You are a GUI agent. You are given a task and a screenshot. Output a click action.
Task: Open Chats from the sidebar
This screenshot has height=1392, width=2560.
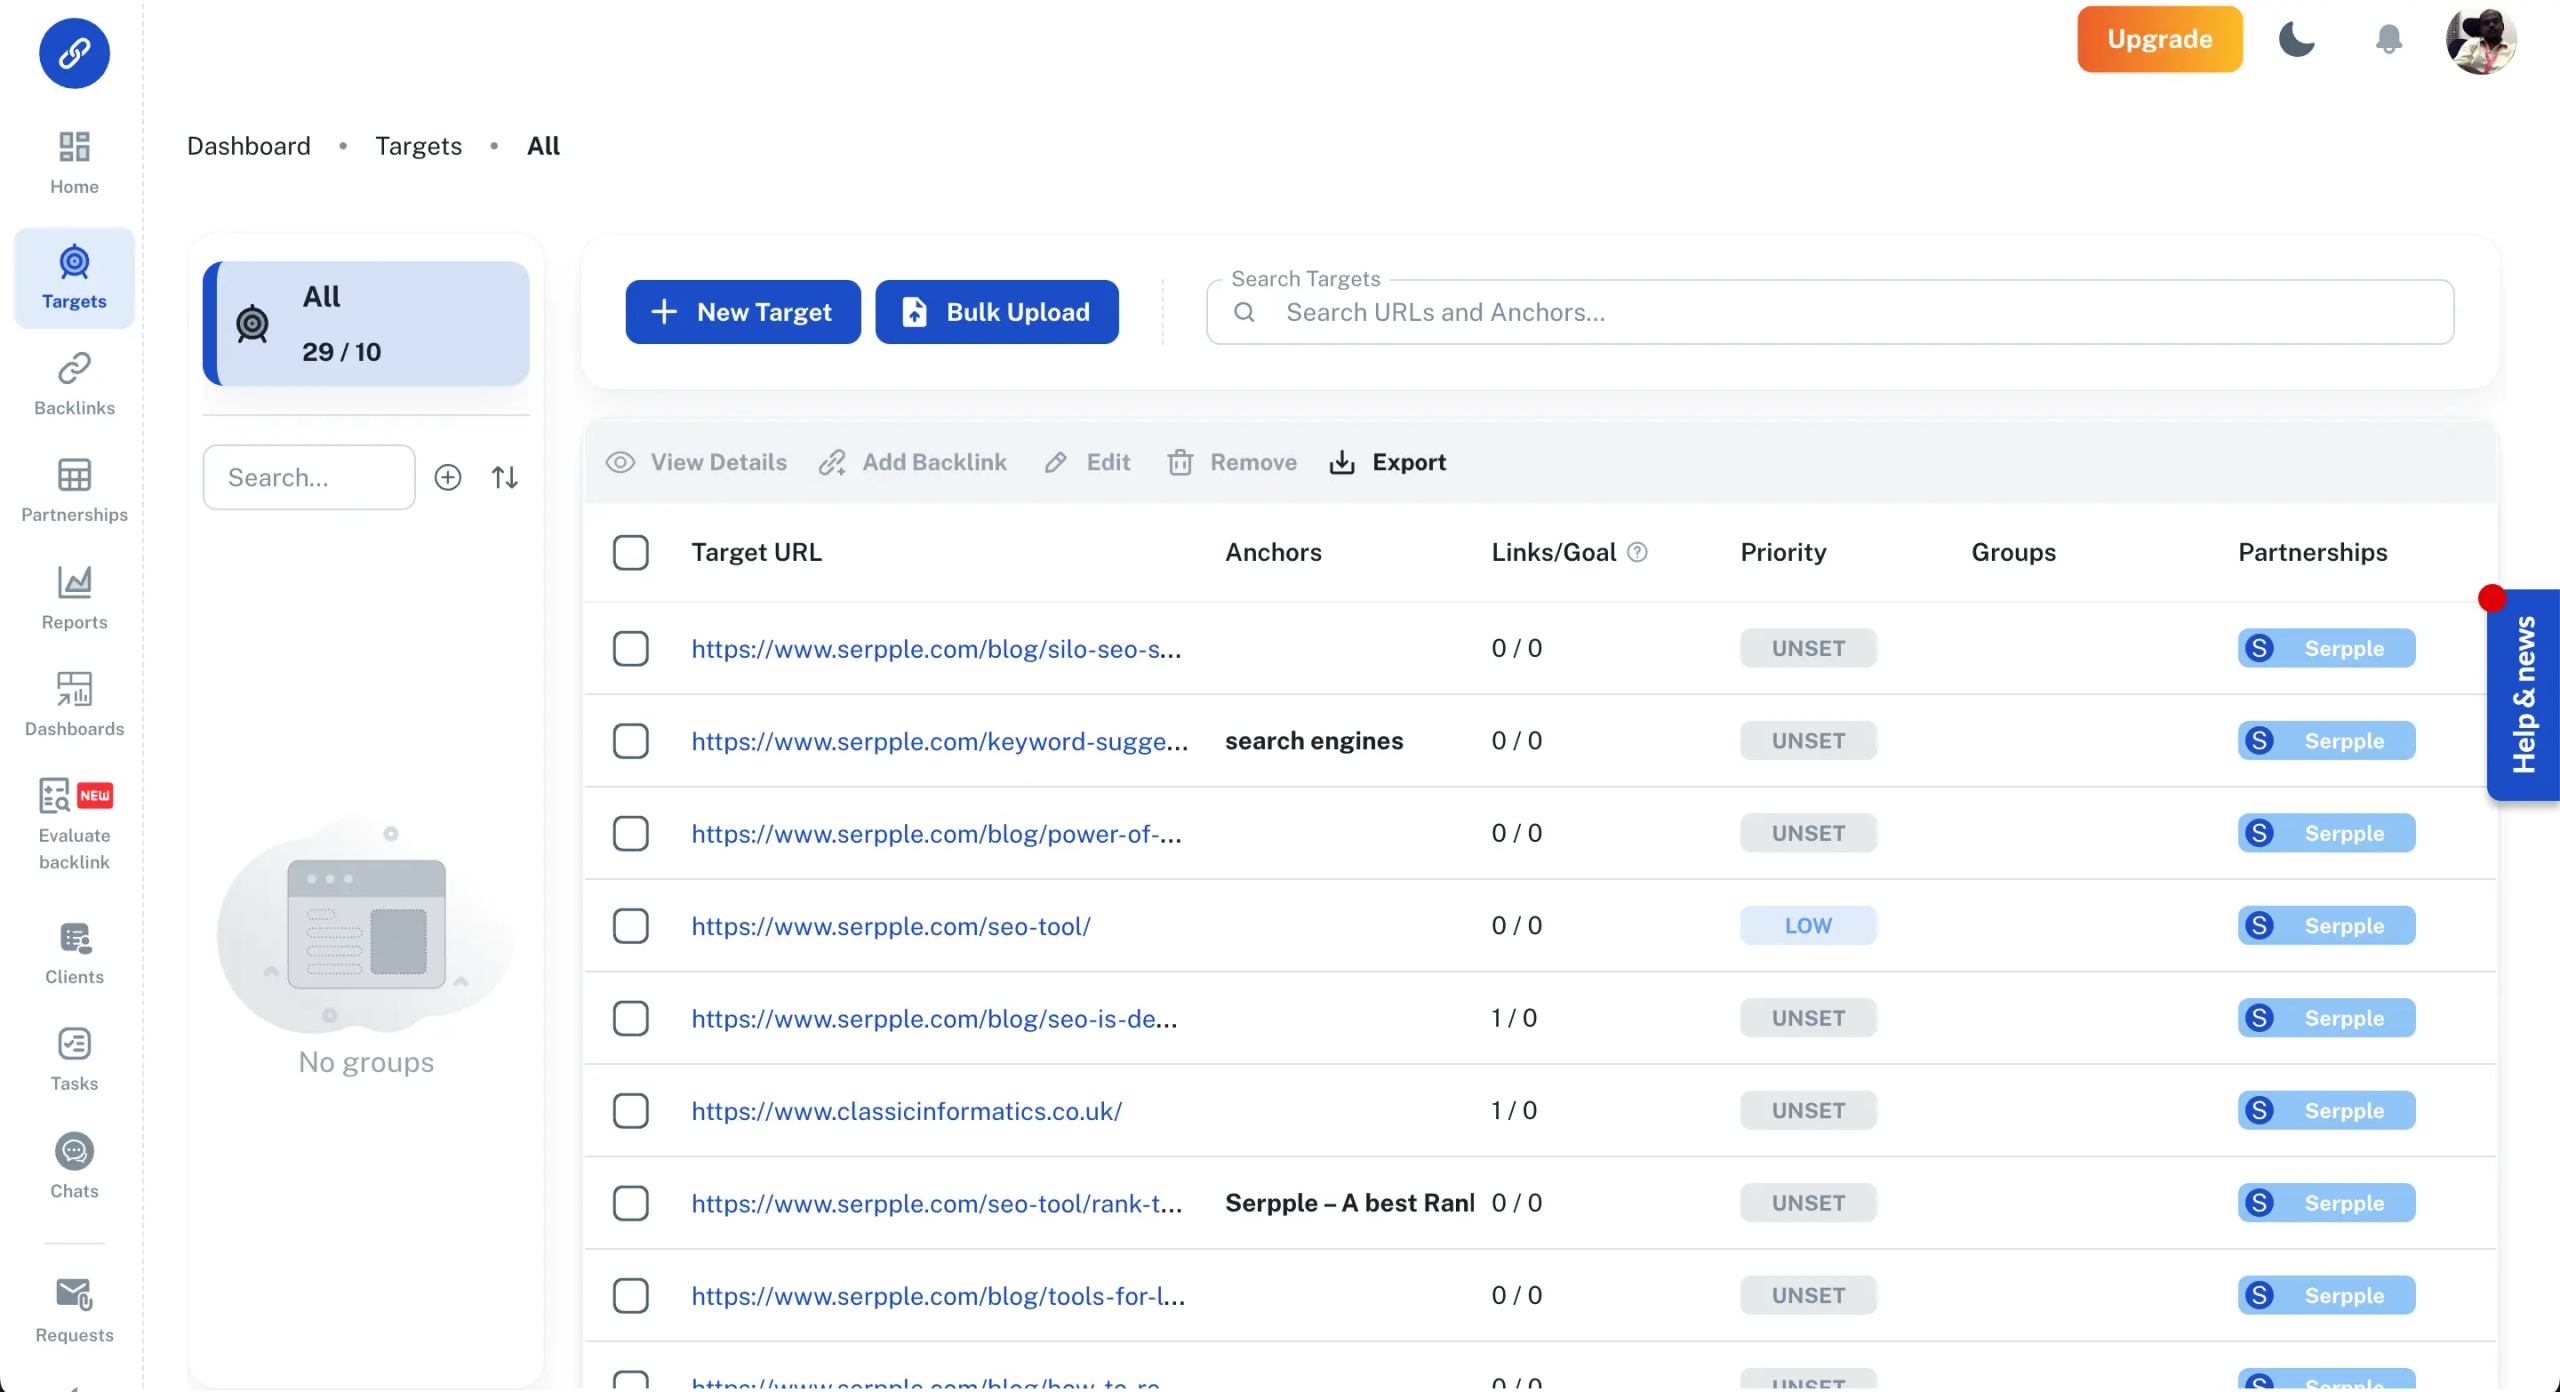pyautogui.click(x=74, y=1167)
